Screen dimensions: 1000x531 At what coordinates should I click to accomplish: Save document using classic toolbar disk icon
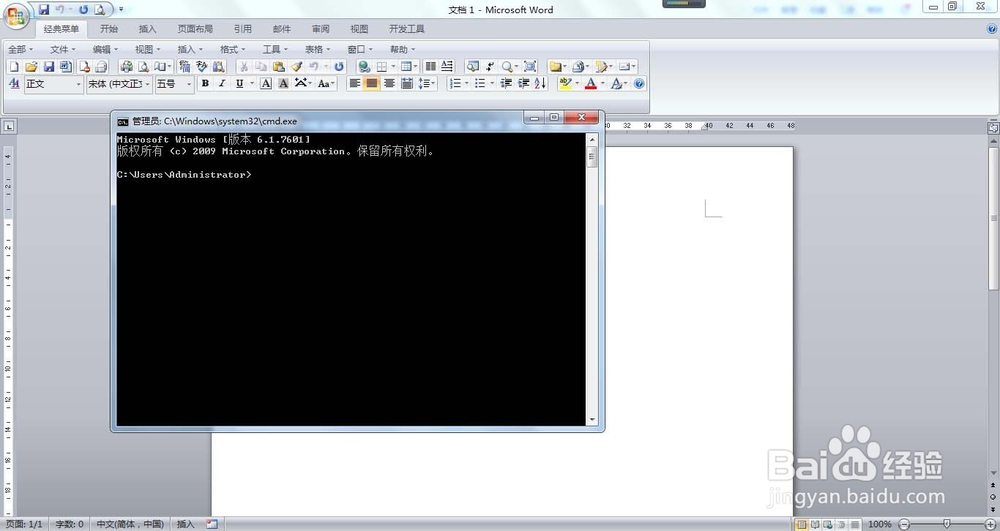coord(48,66)
